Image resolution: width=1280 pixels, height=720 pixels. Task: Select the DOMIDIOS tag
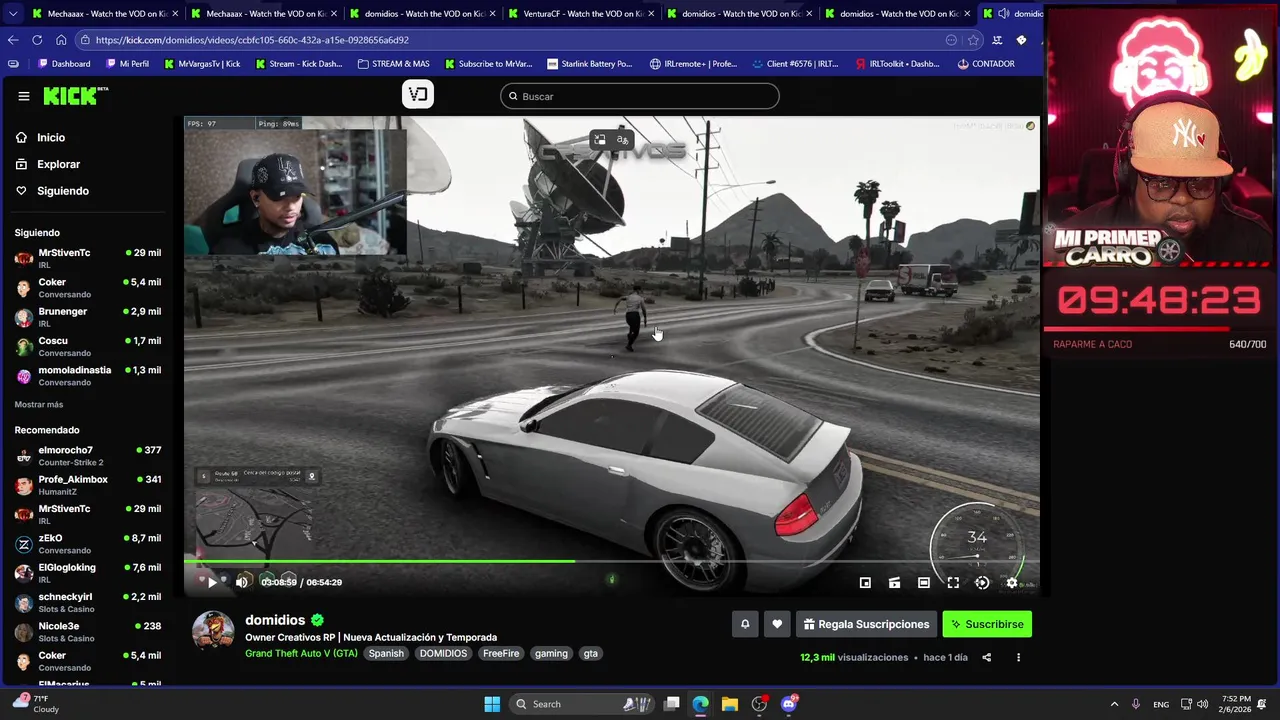click(x=443, y=653)
